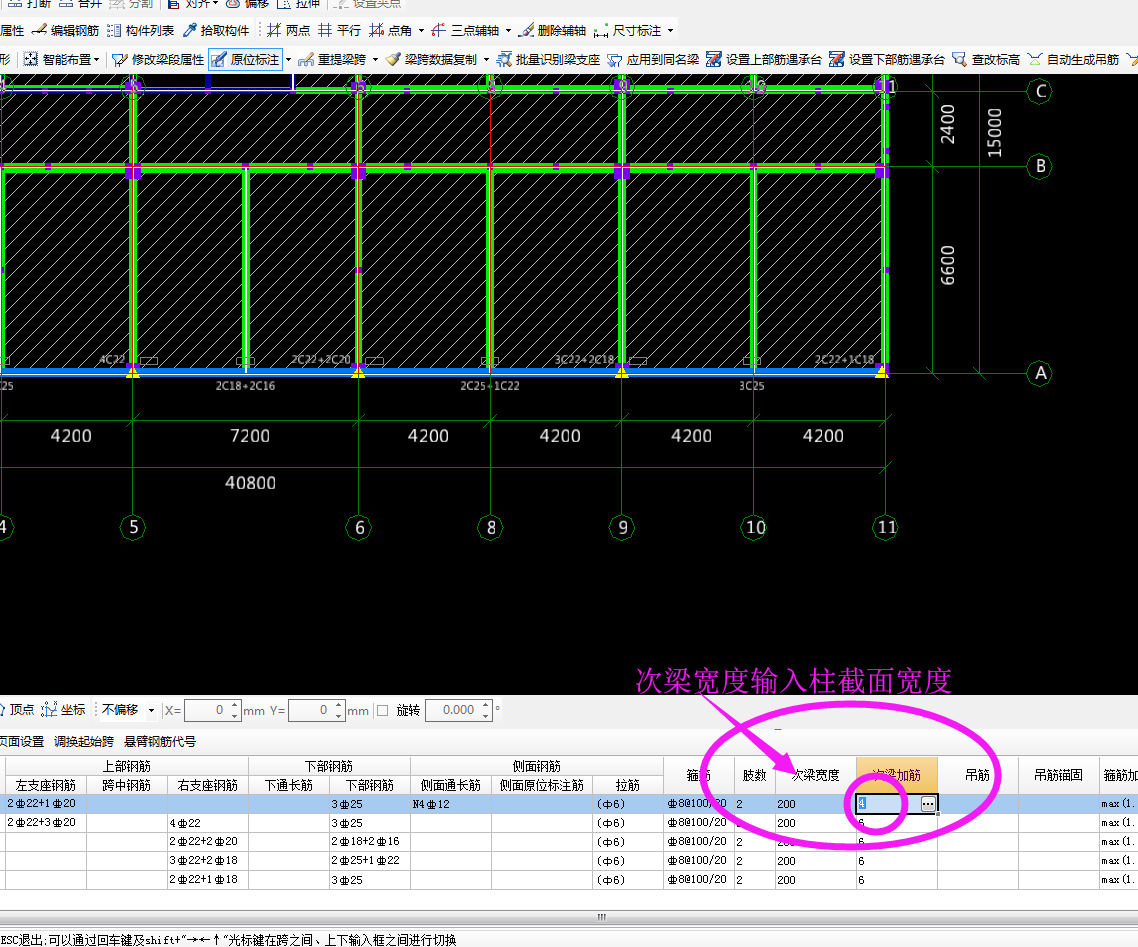Click 顶点 vertex snap button
The image size is (1138, 947).
click(x=17, y=710)
